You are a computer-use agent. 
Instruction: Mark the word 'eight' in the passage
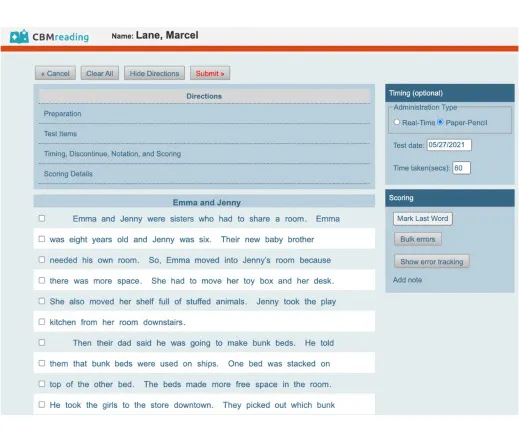tap(78, 240)
